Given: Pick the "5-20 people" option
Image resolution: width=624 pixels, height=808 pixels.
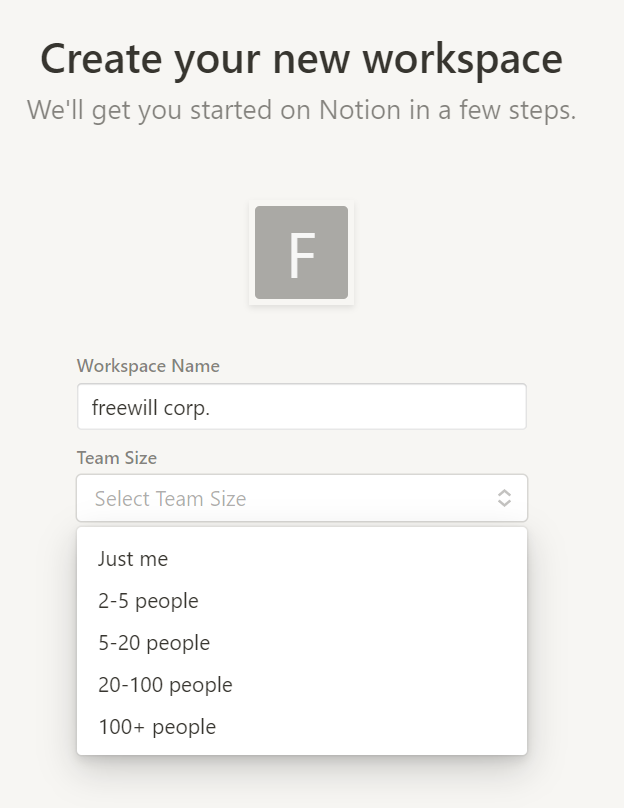Looking at the screenshot, I should pos(154,643).
